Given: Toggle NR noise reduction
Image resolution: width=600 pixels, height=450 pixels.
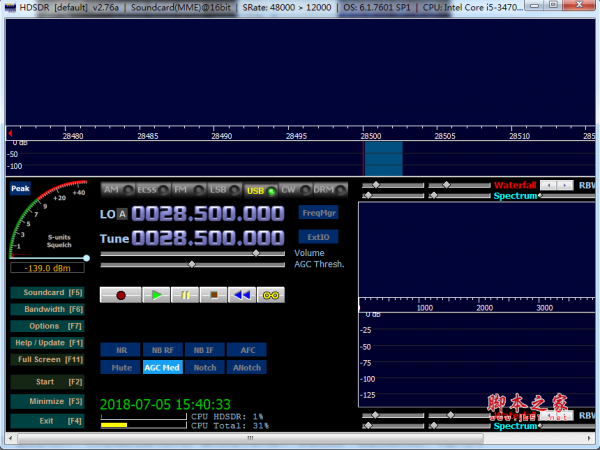Looking at the screenshot, I should 120,350.
